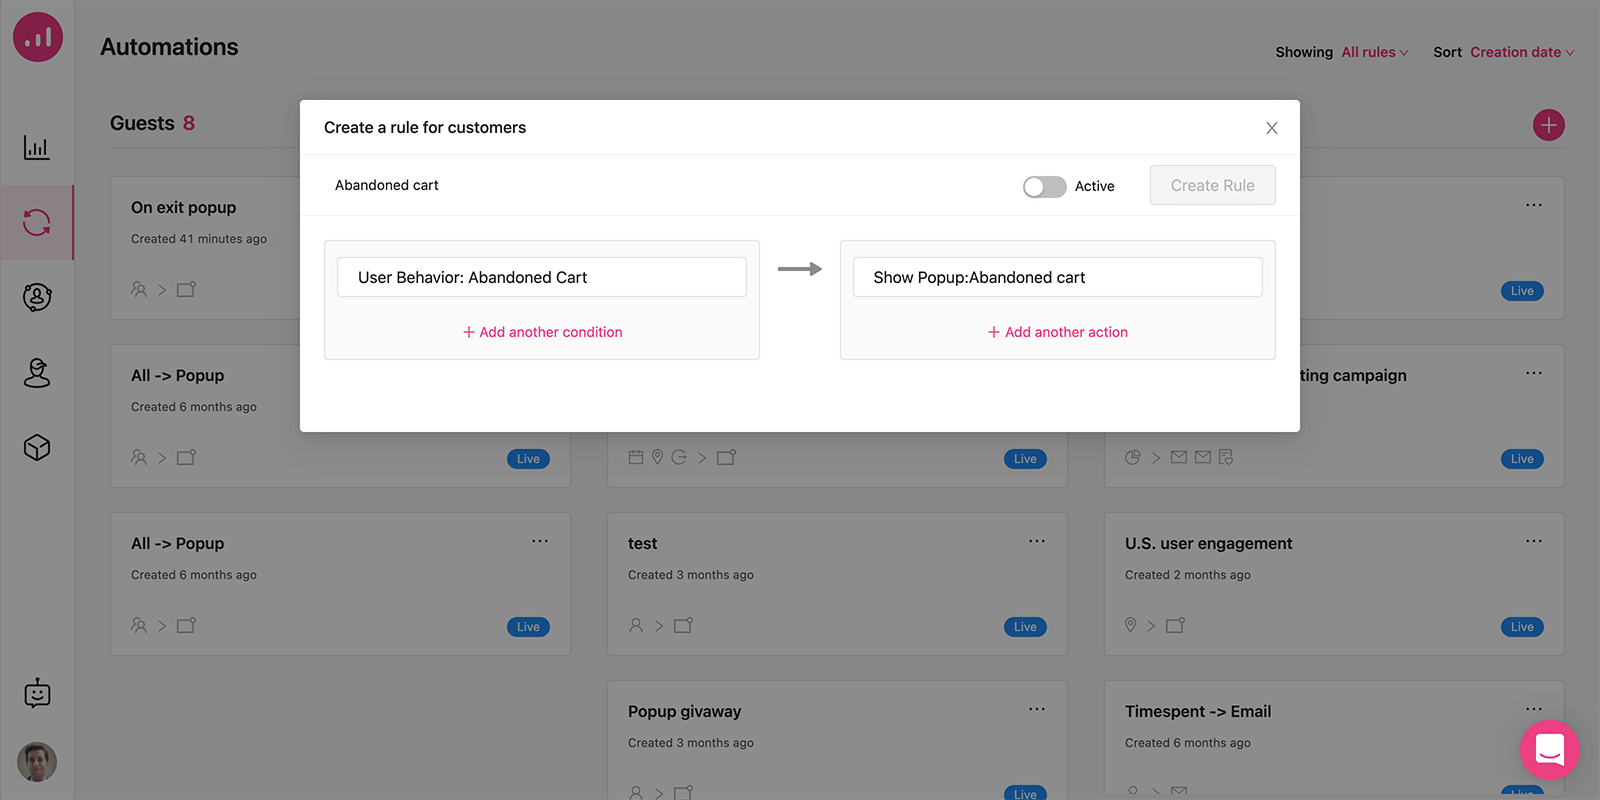Click the app logo in top-left corner
This screenshot has height=800, width=1600.
tap(38, 37)
